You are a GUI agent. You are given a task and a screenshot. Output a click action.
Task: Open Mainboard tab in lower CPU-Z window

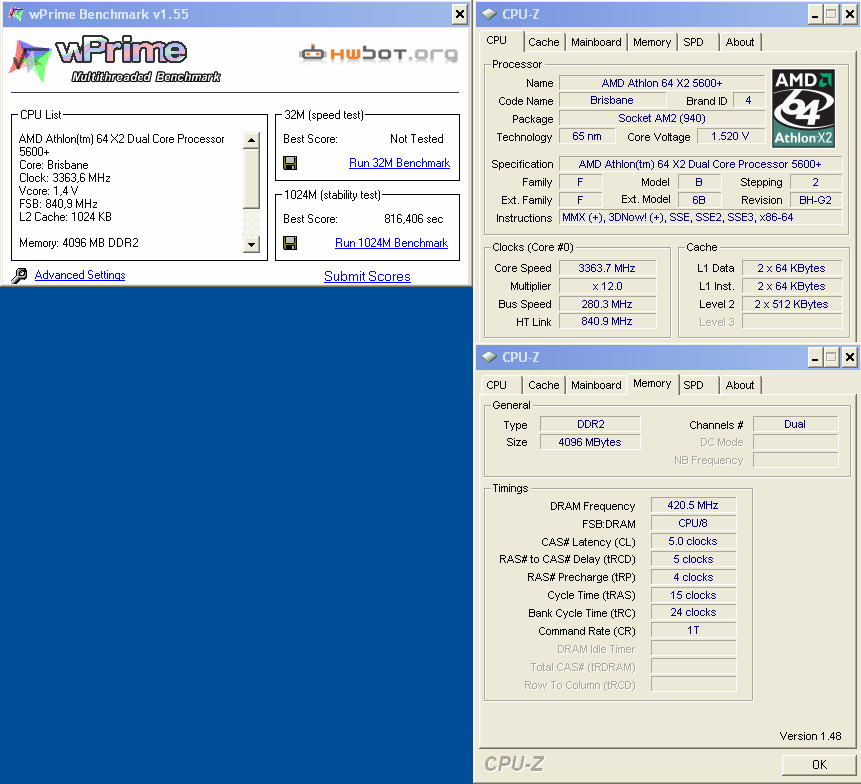point(596,385)
